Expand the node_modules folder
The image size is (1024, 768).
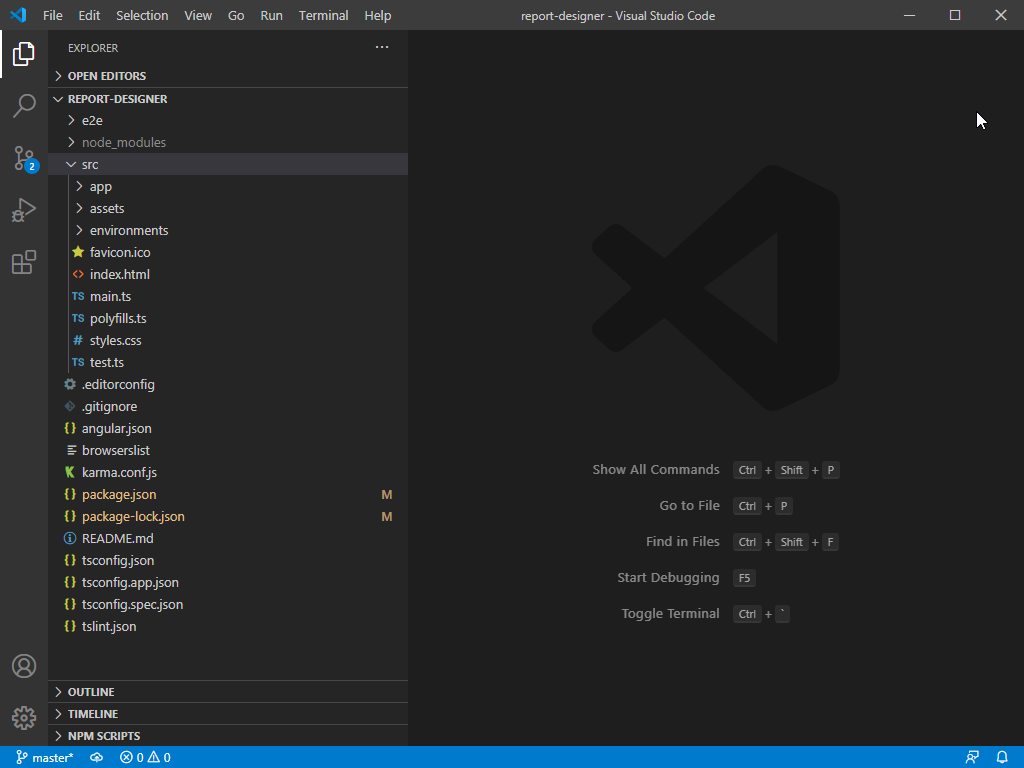pyautogui.click(x=228, y=142)
